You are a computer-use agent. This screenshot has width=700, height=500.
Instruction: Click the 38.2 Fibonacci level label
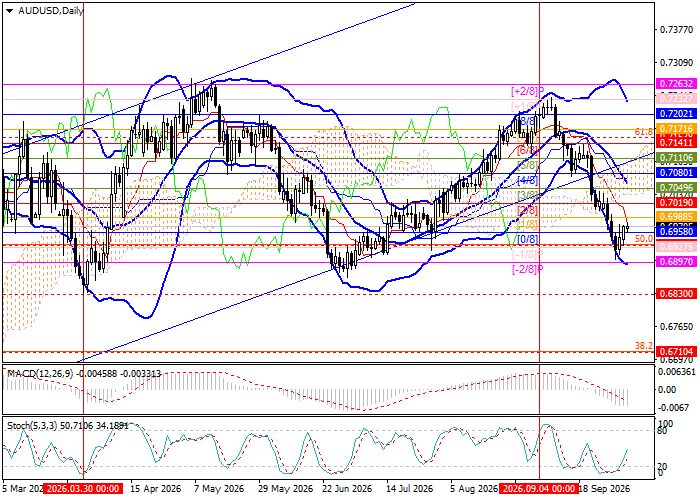click(644, 346)
